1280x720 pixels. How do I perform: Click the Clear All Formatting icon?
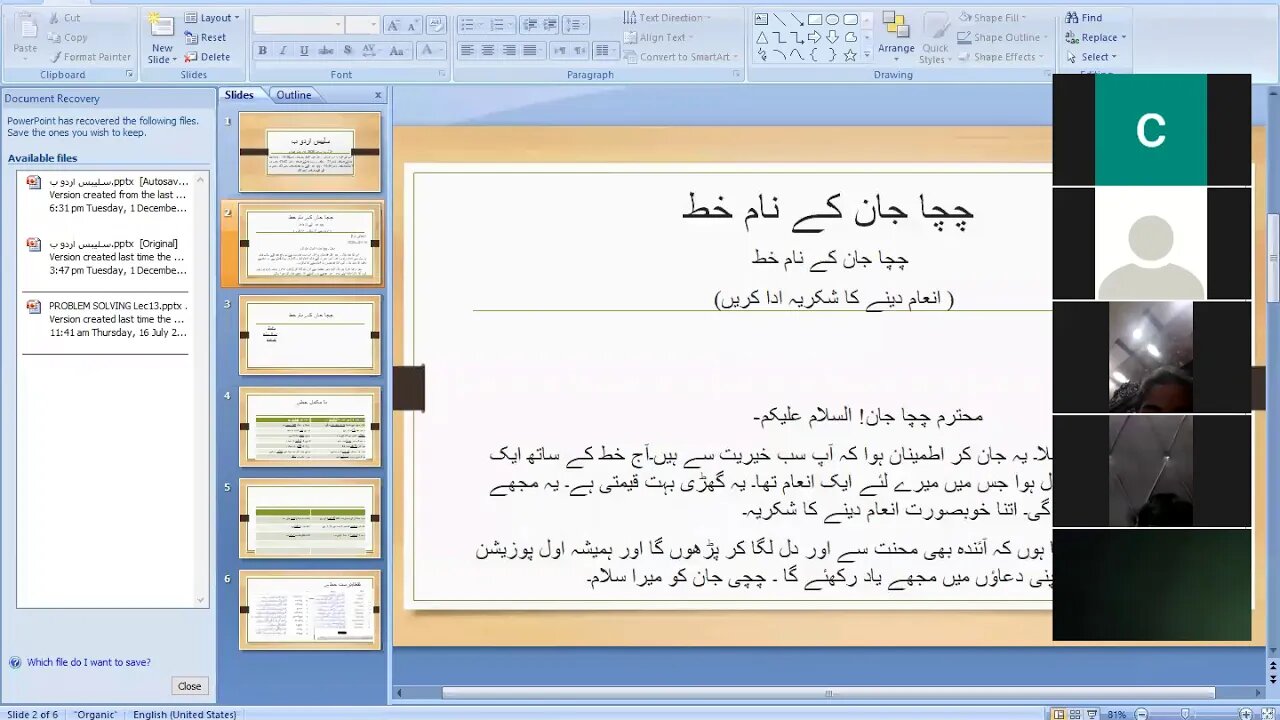click(x=437, y=25)
